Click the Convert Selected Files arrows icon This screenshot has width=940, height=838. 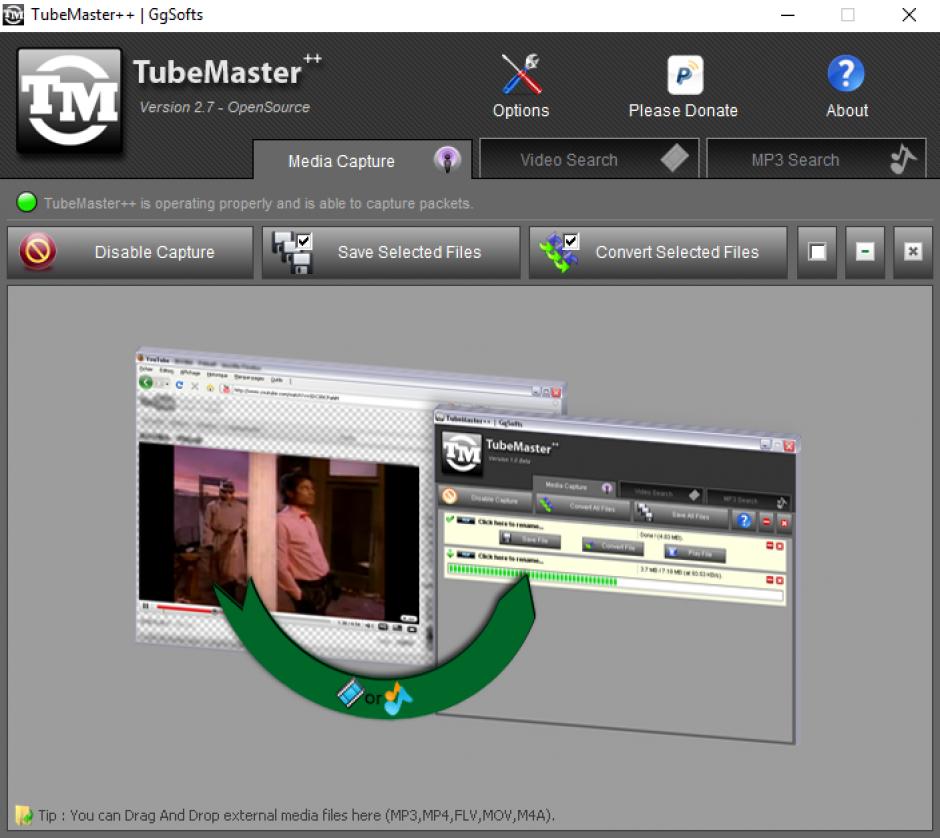click(x=559, y=252)
